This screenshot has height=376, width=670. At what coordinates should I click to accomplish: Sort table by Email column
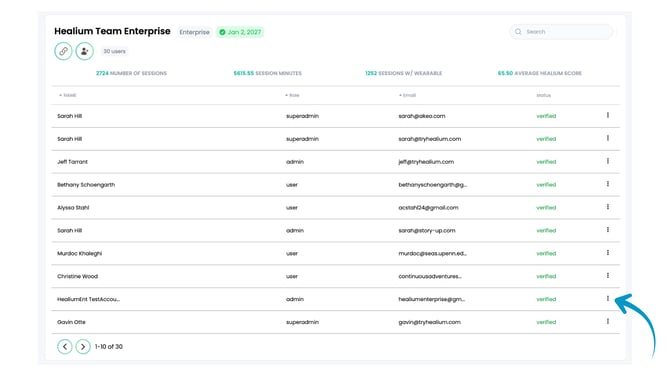407,95
